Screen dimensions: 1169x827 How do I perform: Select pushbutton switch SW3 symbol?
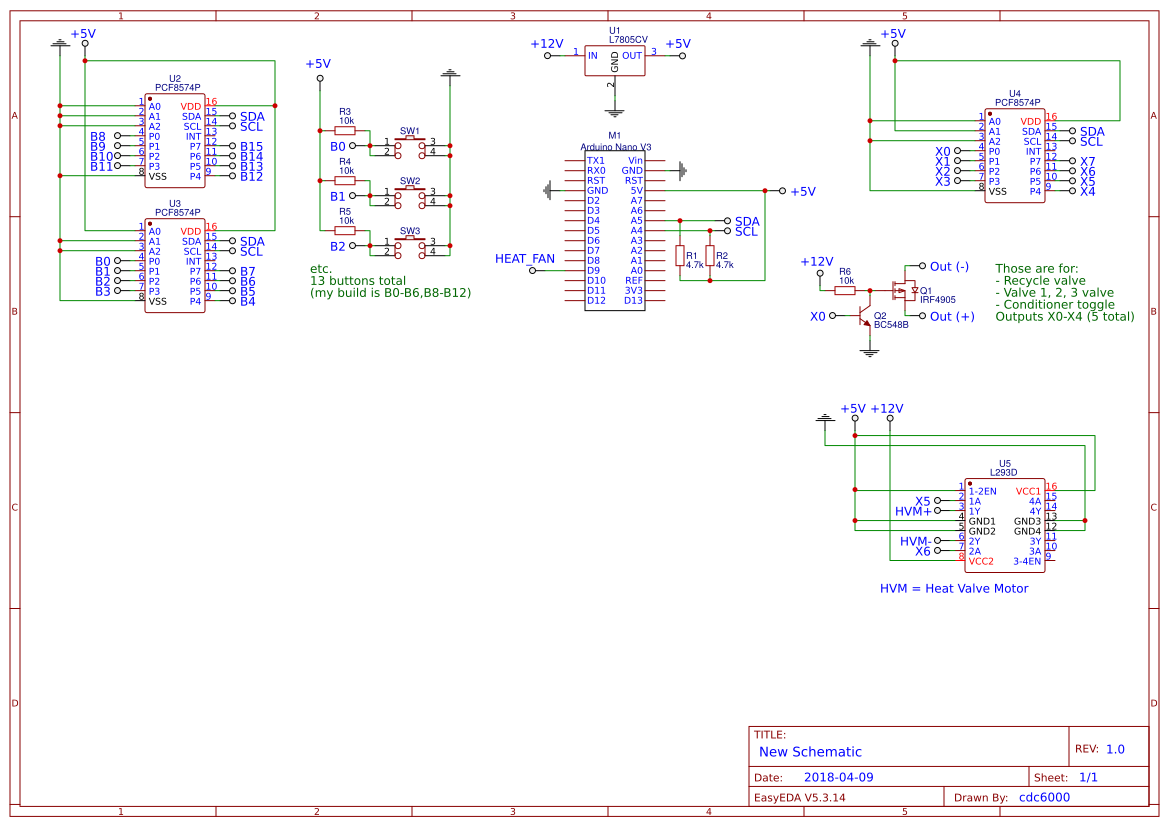pyautogui.click(x=410, y=246)
